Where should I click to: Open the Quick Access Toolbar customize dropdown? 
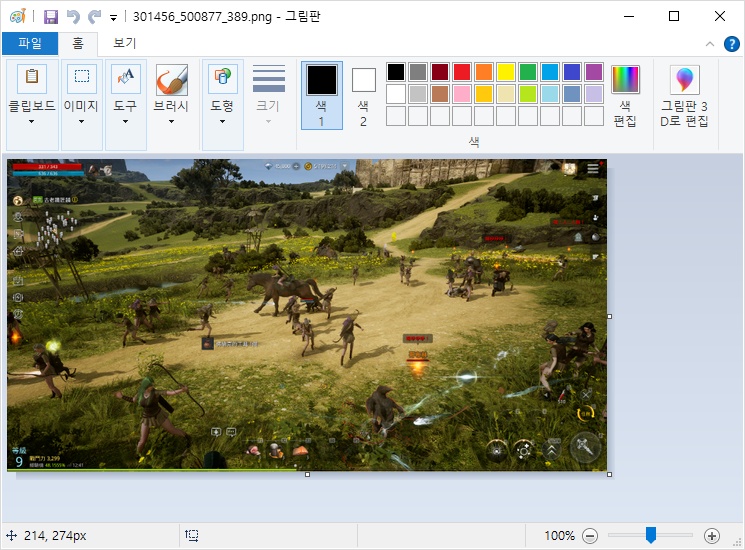coord(114,18)
